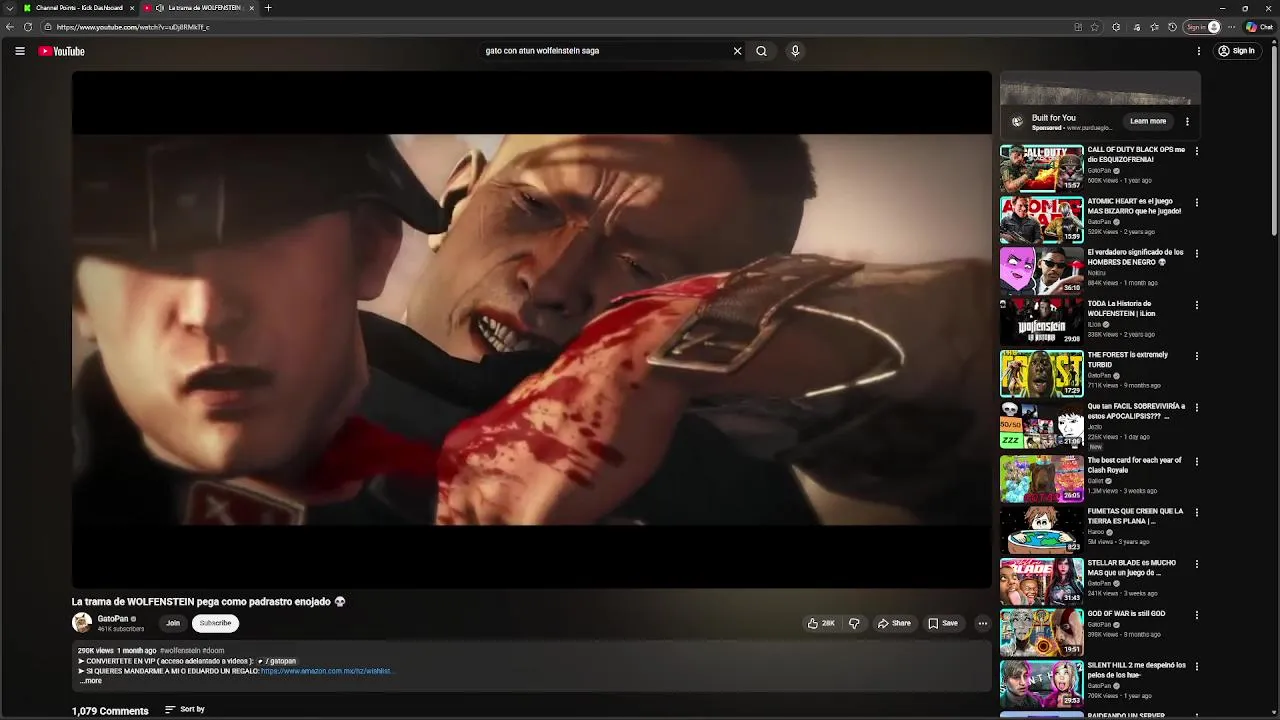Image resolution: width=1280 pixels, height=720 pixels.
Task: Open the ad options three-dot menu
Action: [x=1187, y=121]
